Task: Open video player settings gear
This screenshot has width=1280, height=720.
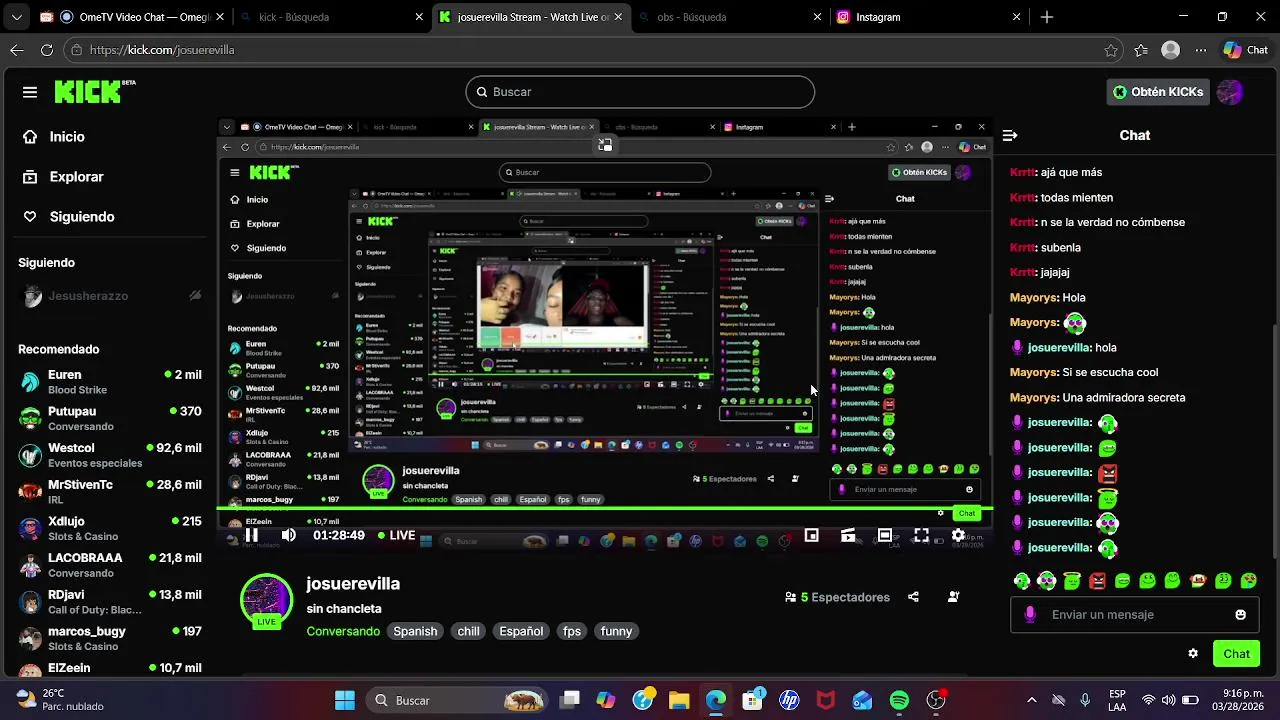Action: pos(958,535)
